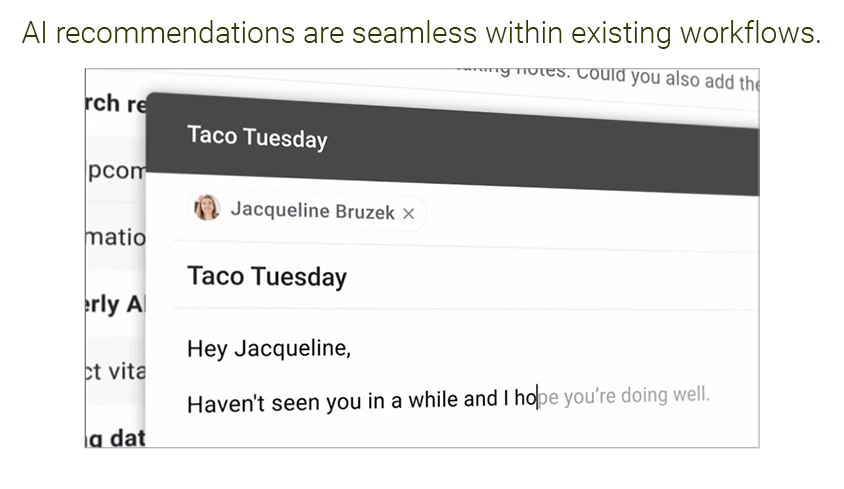
Task: Remove Jacqueline Bruzek recipient with X icon
Action: point(409,214)
